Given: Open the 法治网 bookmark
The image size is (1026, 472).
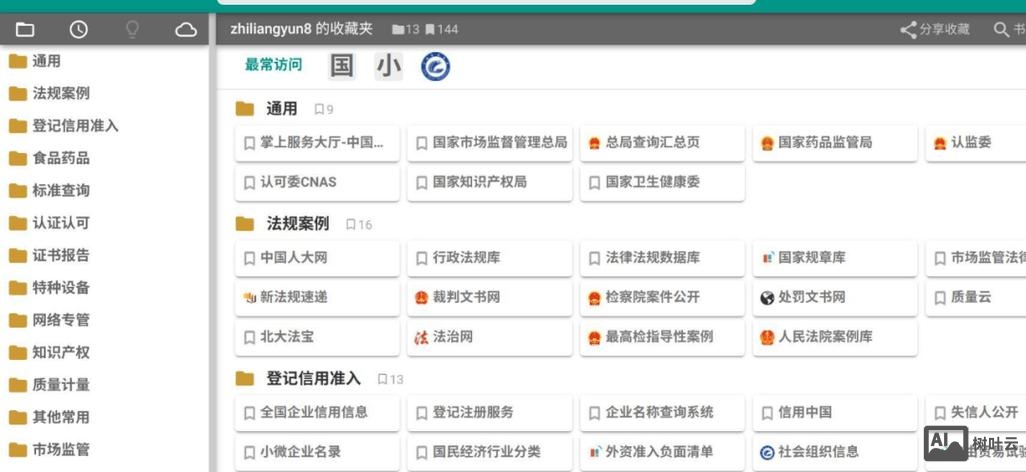Looking at the screenshot, I should [489, 338].
